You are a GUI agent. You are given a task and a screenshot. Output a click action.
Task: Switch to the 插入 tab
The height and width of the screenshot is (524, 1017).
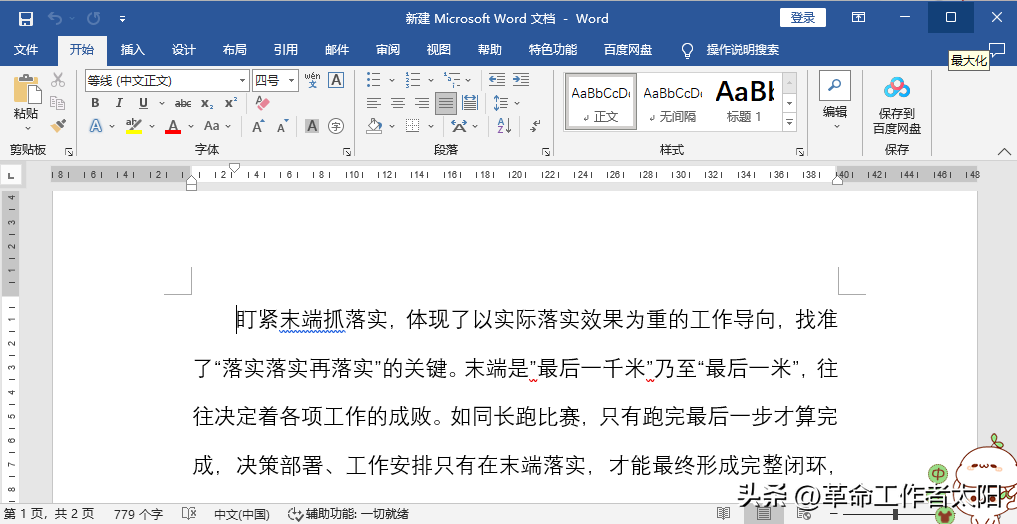click(x=133, y=50)
